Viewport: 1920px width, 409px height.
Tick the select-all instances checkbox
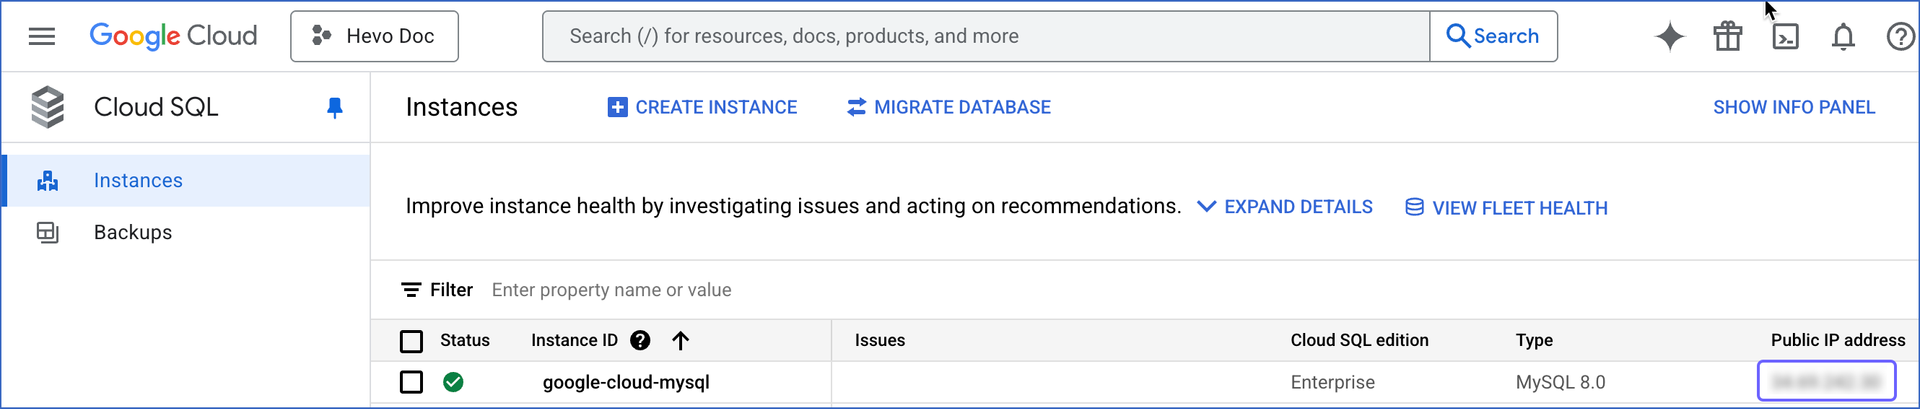pos(411,341)
